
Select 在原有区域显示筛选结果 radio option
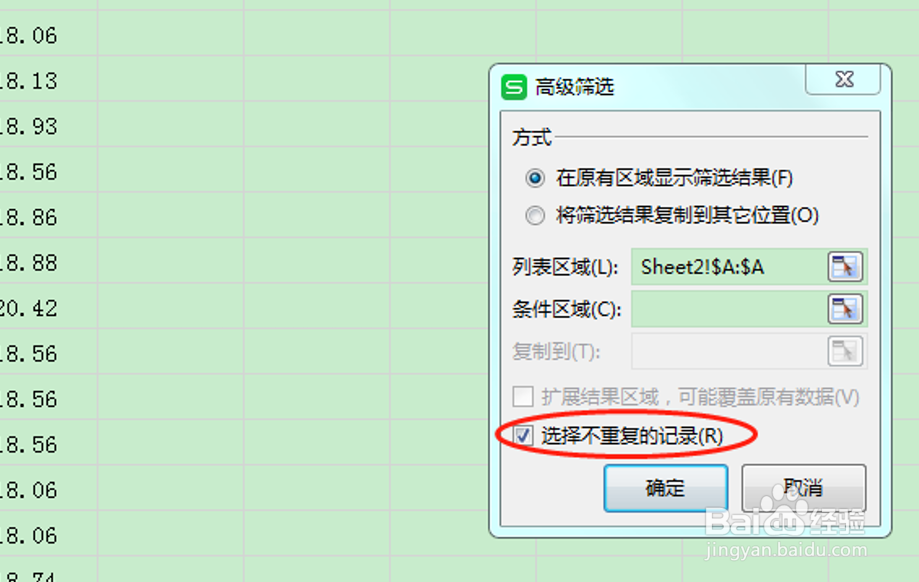point(535,178)
